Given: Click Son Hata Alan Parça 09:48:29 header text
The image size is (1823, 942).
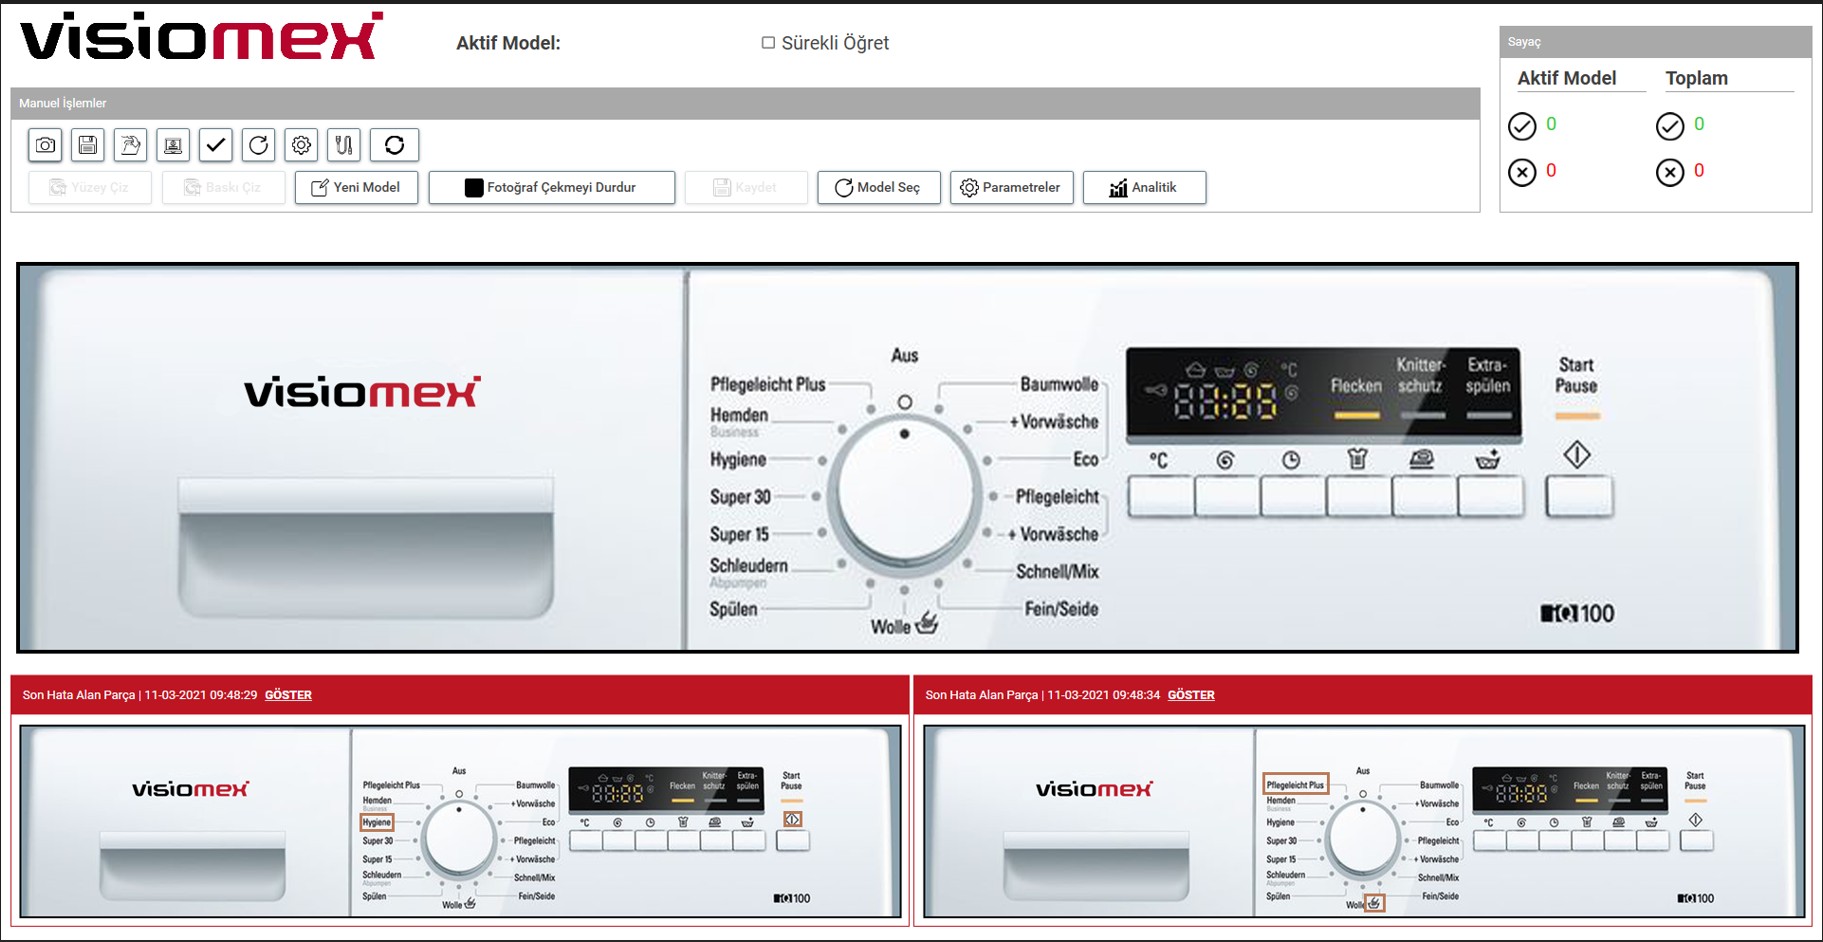Looking at the screenshot, I should [140, 695].
